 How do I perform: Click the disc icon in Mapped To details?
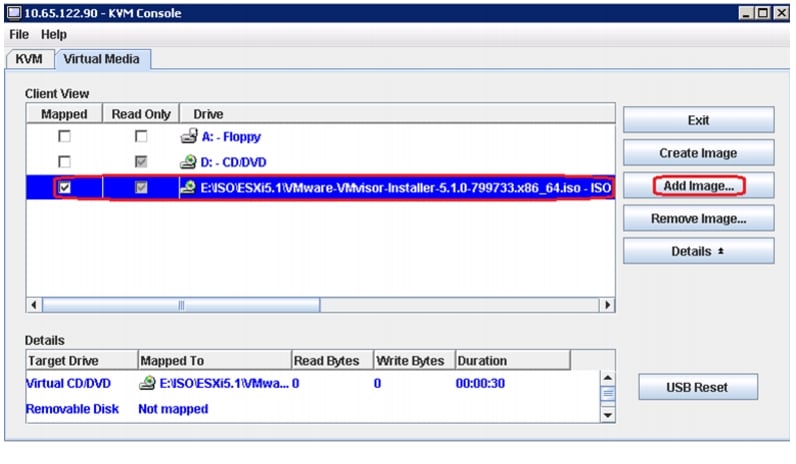147,383
